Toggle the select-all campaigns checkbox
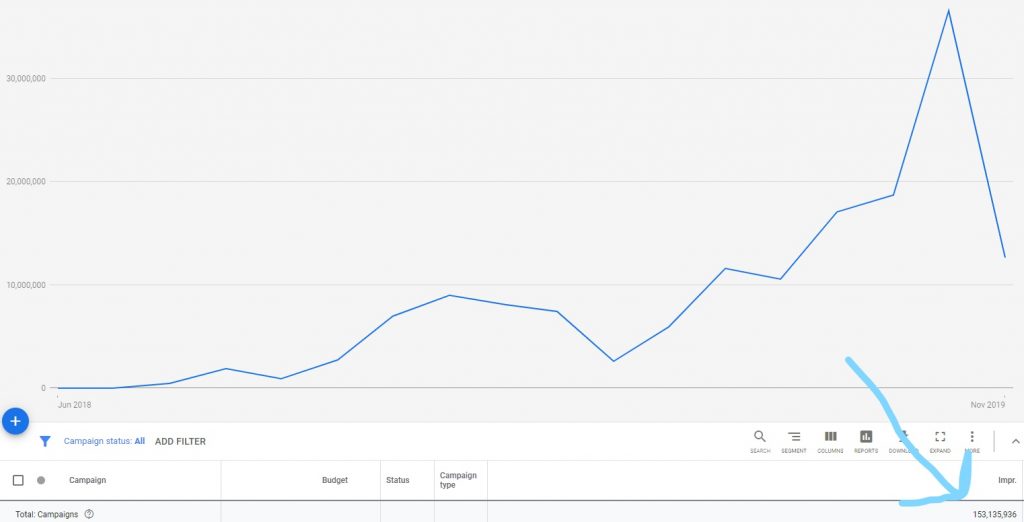Screen dimensions: 1024x522 pos(18,480)
